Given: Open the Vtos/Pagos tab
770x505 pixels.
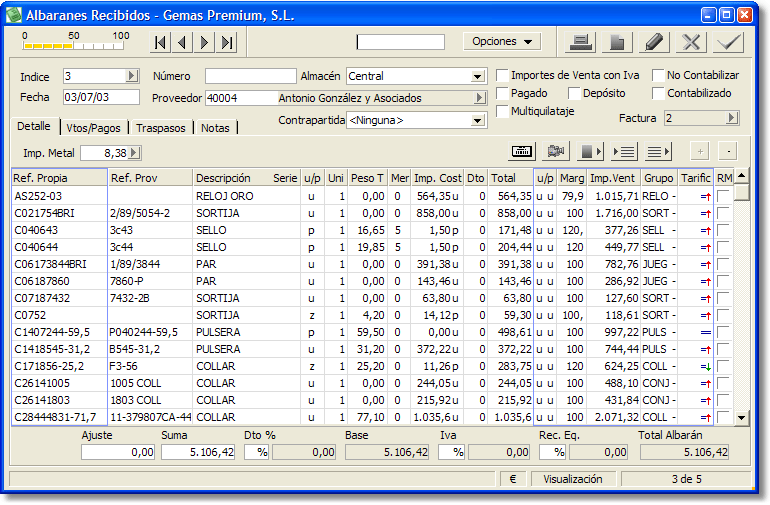Looking at the screenshot, I should click(x=93, y=128).
